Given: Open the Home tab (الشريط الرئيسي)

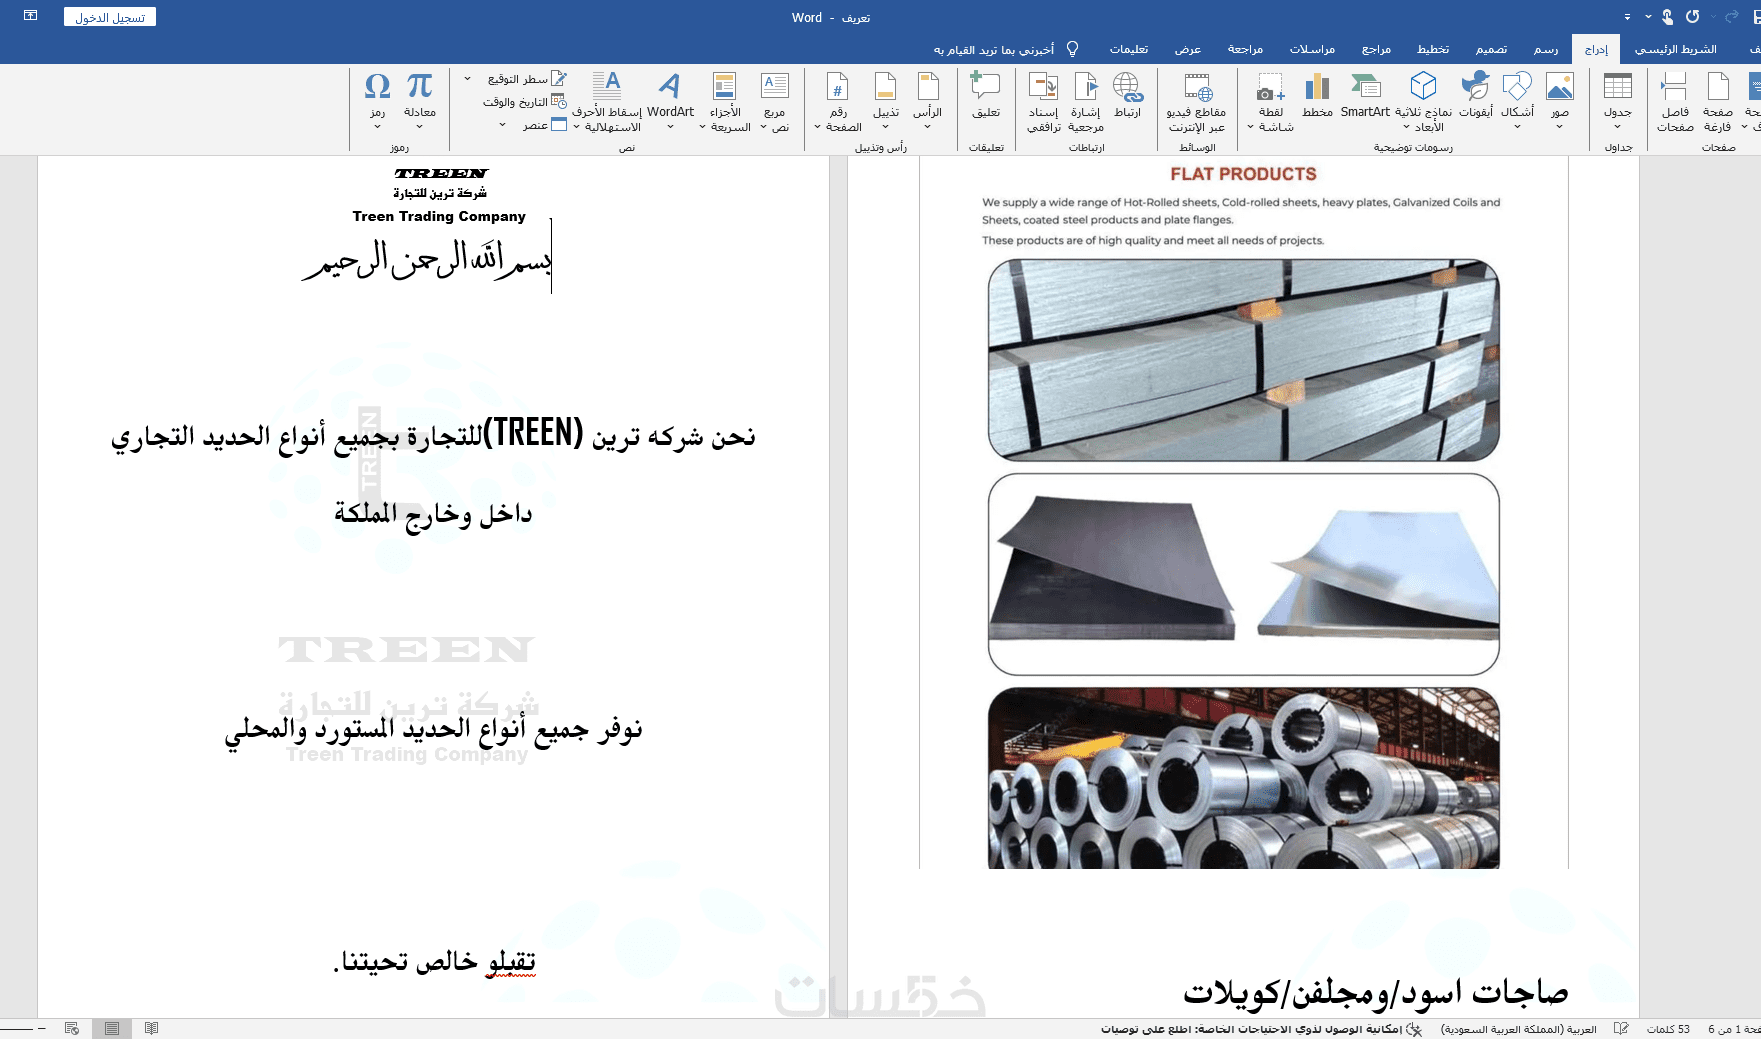Looking at the screenshot, I should [1675, 49].
